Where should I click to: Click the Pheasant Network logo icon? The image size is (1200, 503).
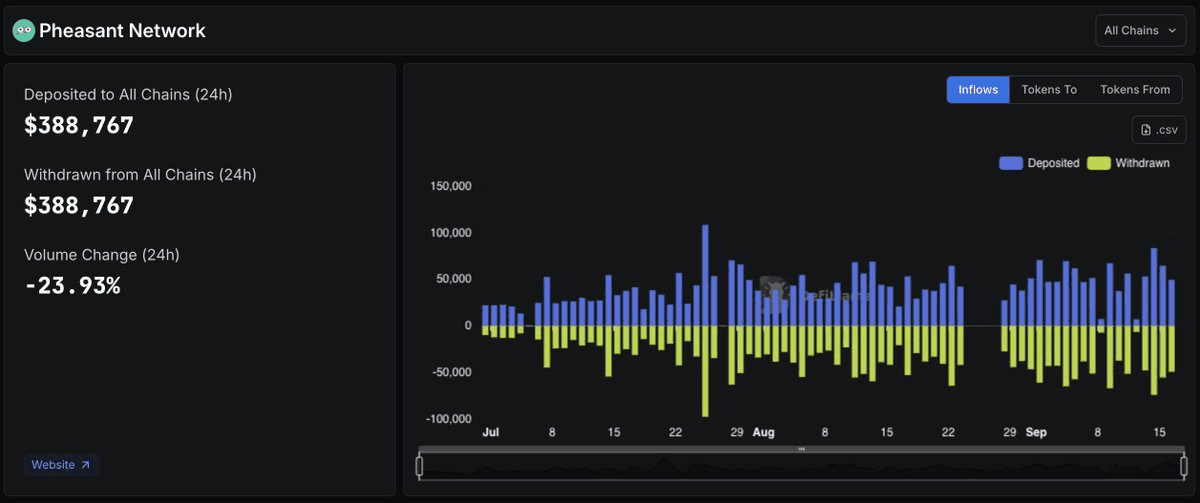(23, 31)
